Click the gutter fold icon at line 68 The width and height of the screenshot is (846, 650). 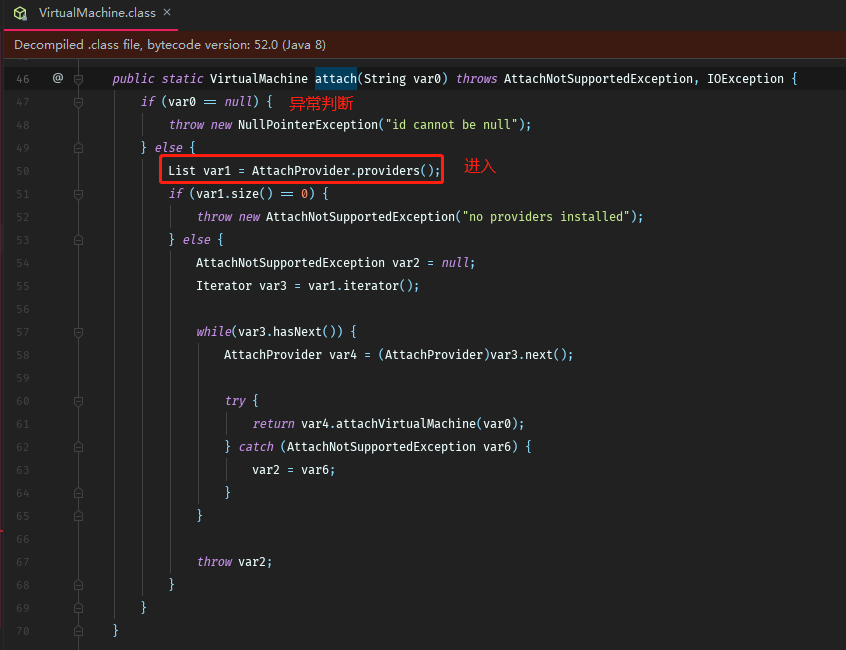coord(78,584)
